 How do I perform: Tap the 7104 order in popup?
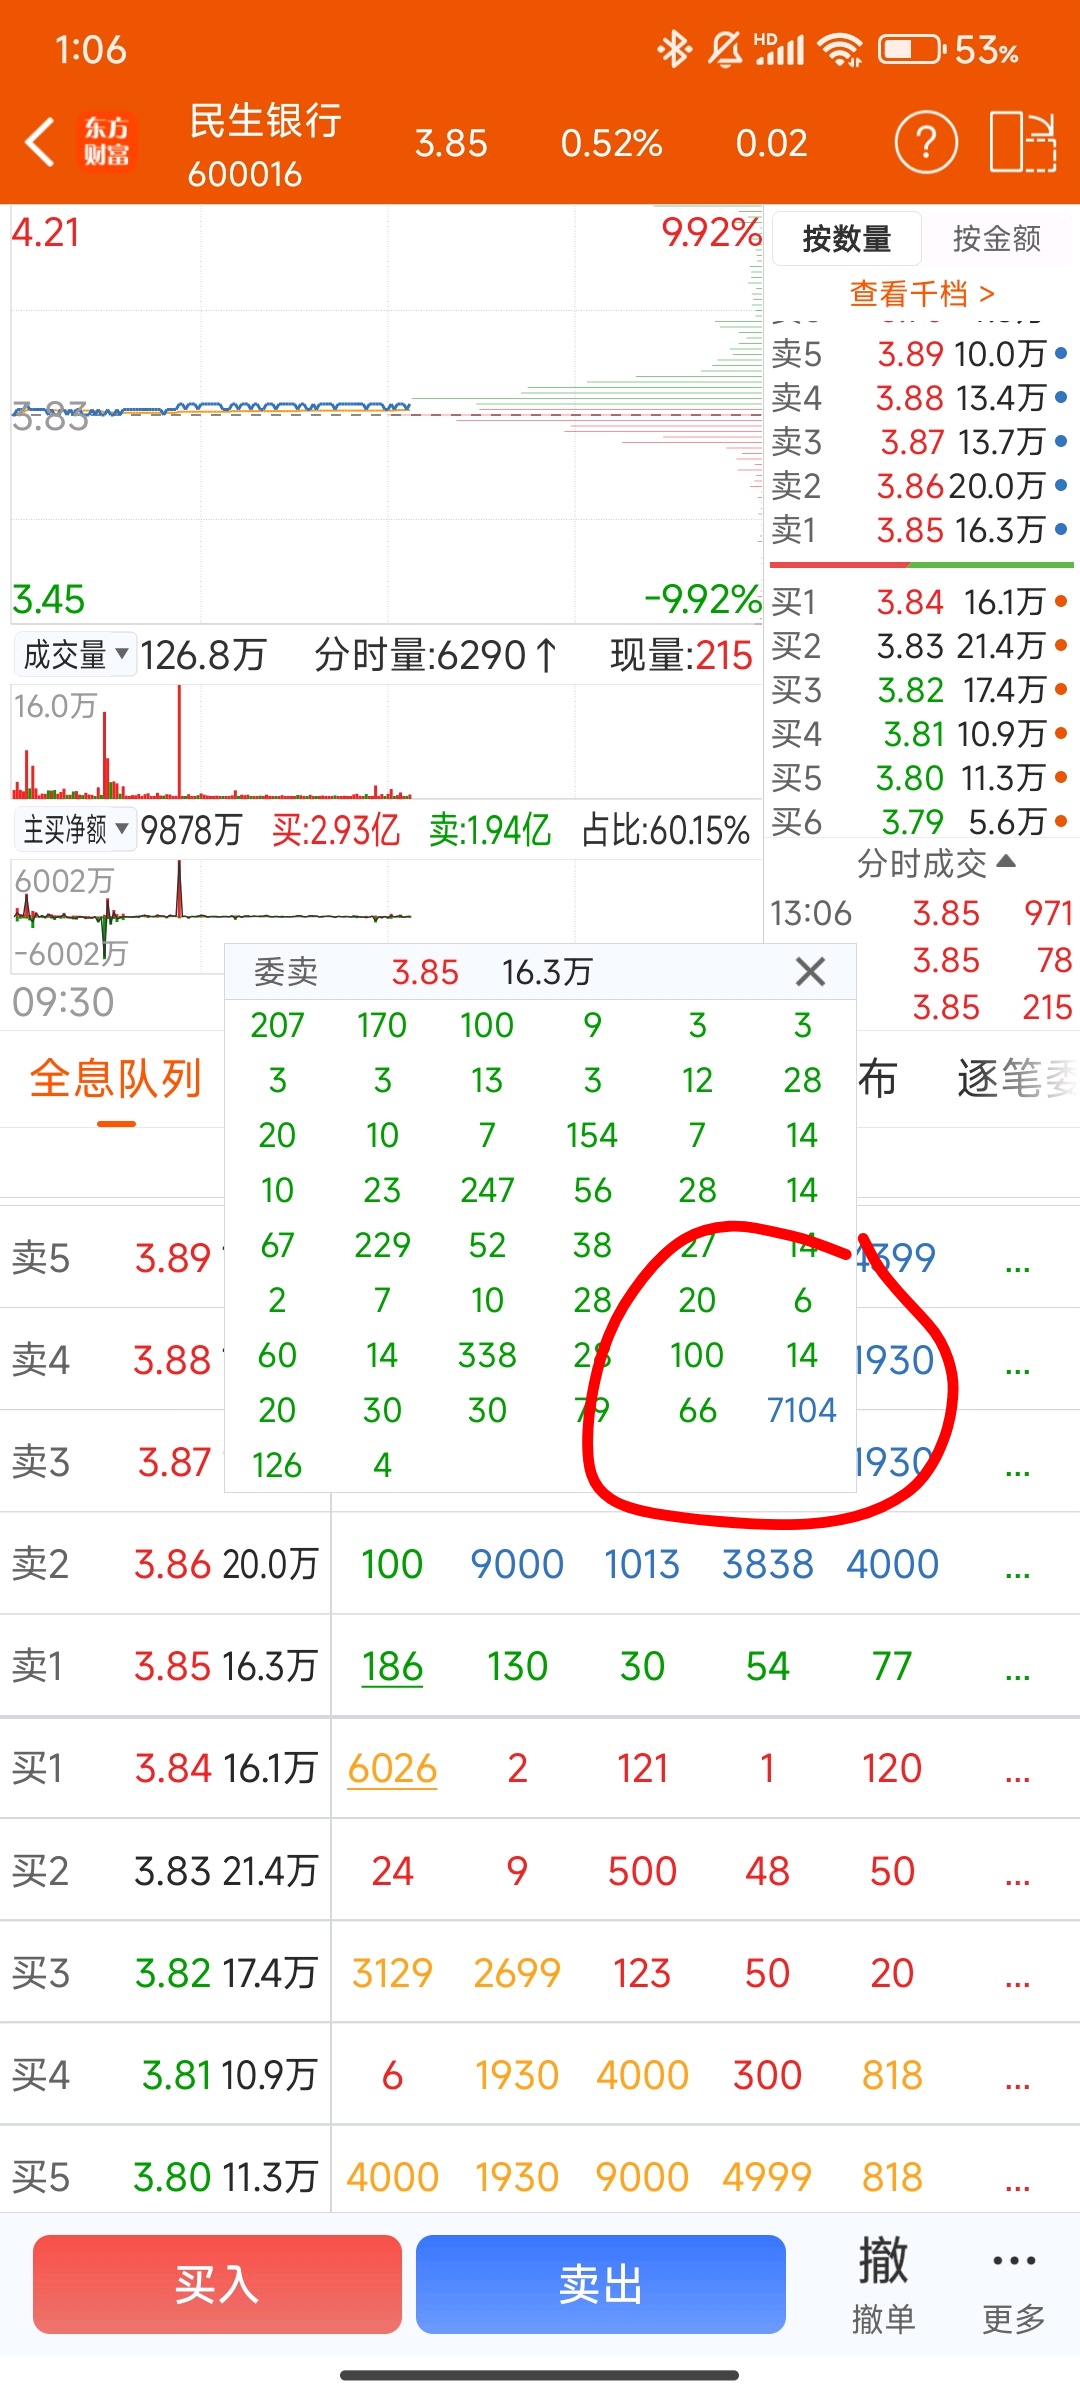pyautogui.click(x=802, y=1410)
